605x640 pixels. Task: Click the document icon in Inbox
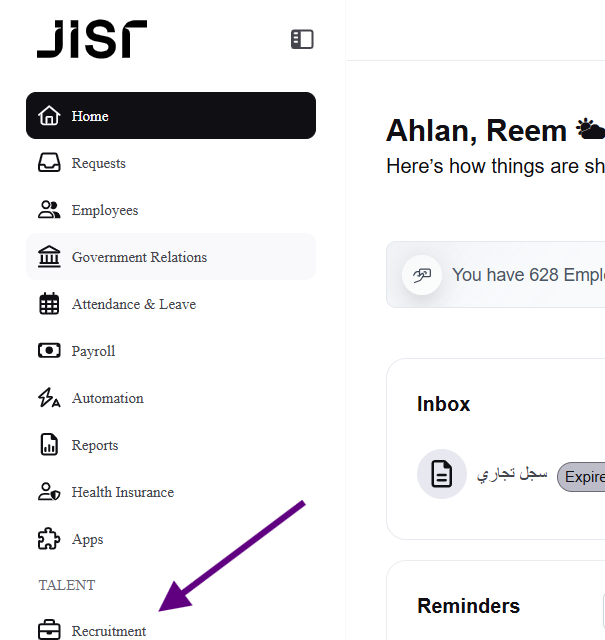point(441,474)
